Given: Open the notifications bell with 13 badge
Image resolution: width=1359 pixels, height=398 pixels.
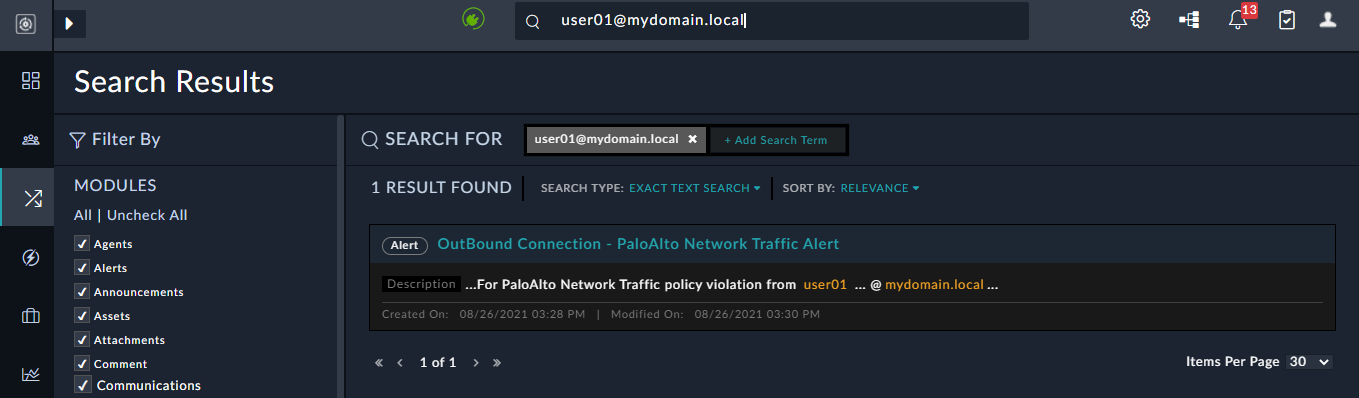Looking at the screenshot, I should (1240, 18).
